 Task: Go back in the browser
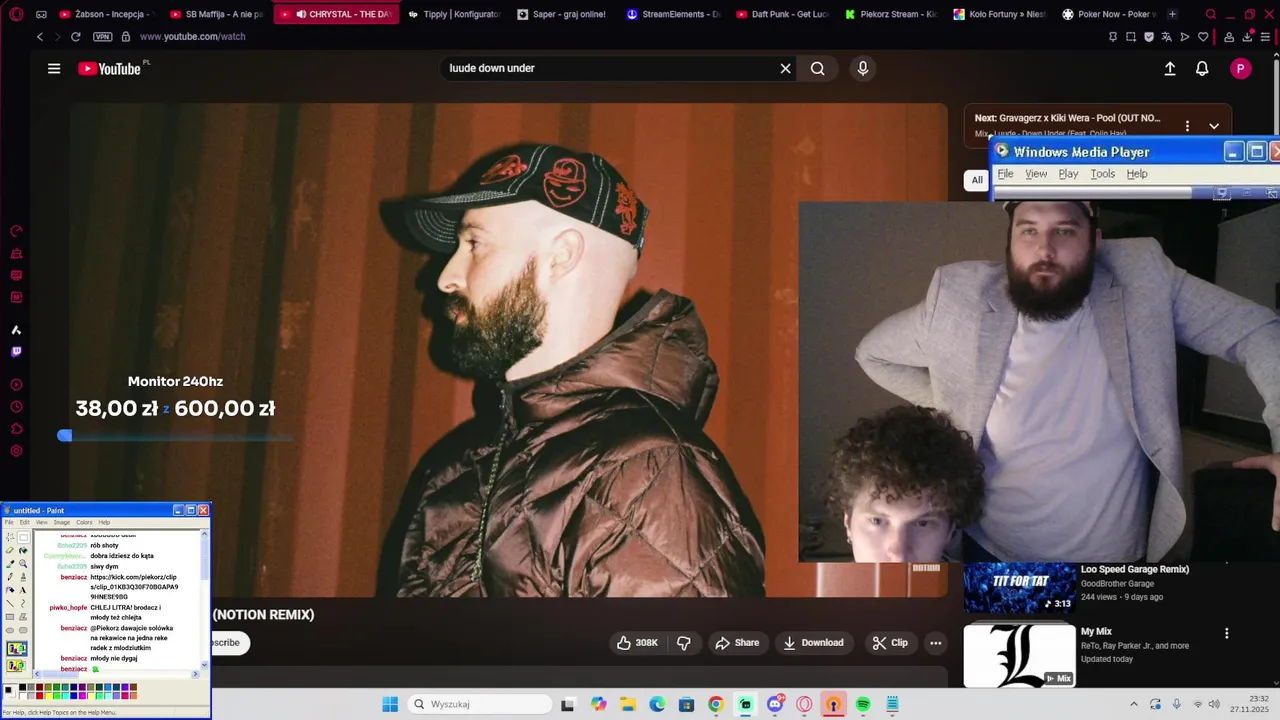point(40,36)
